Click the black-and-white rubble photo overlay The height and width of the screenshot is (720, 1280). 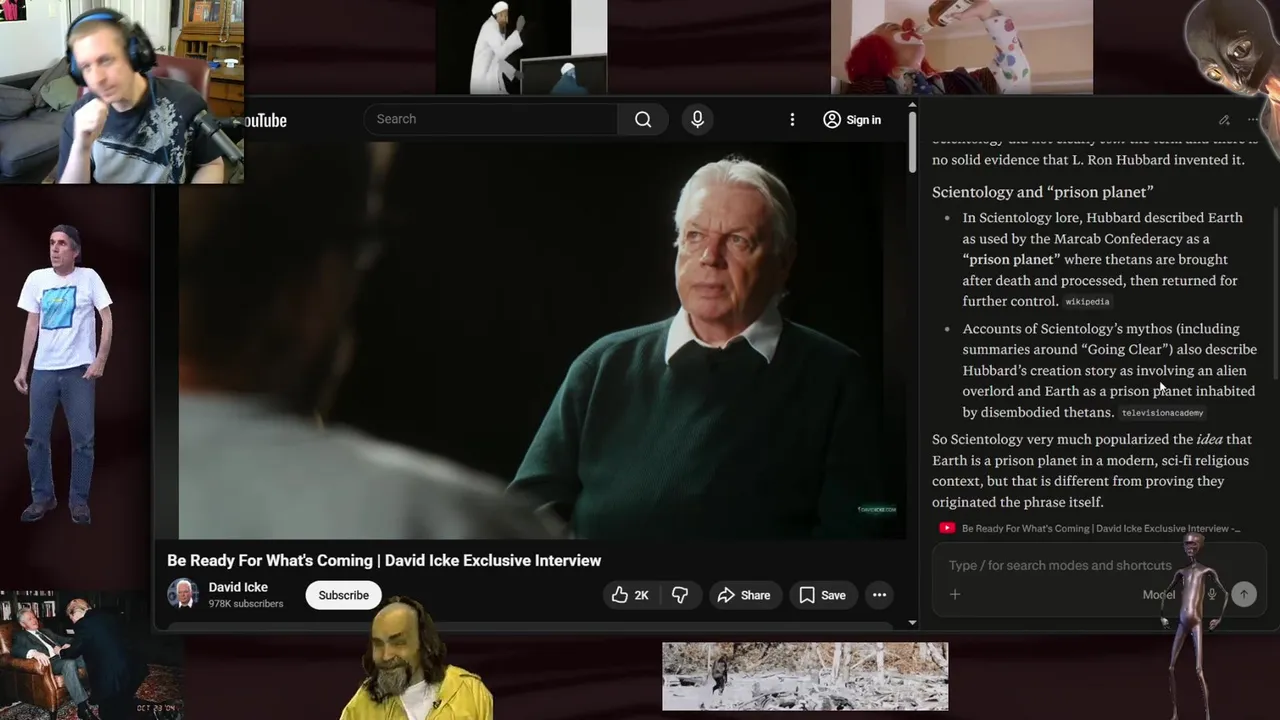[805, 676]
